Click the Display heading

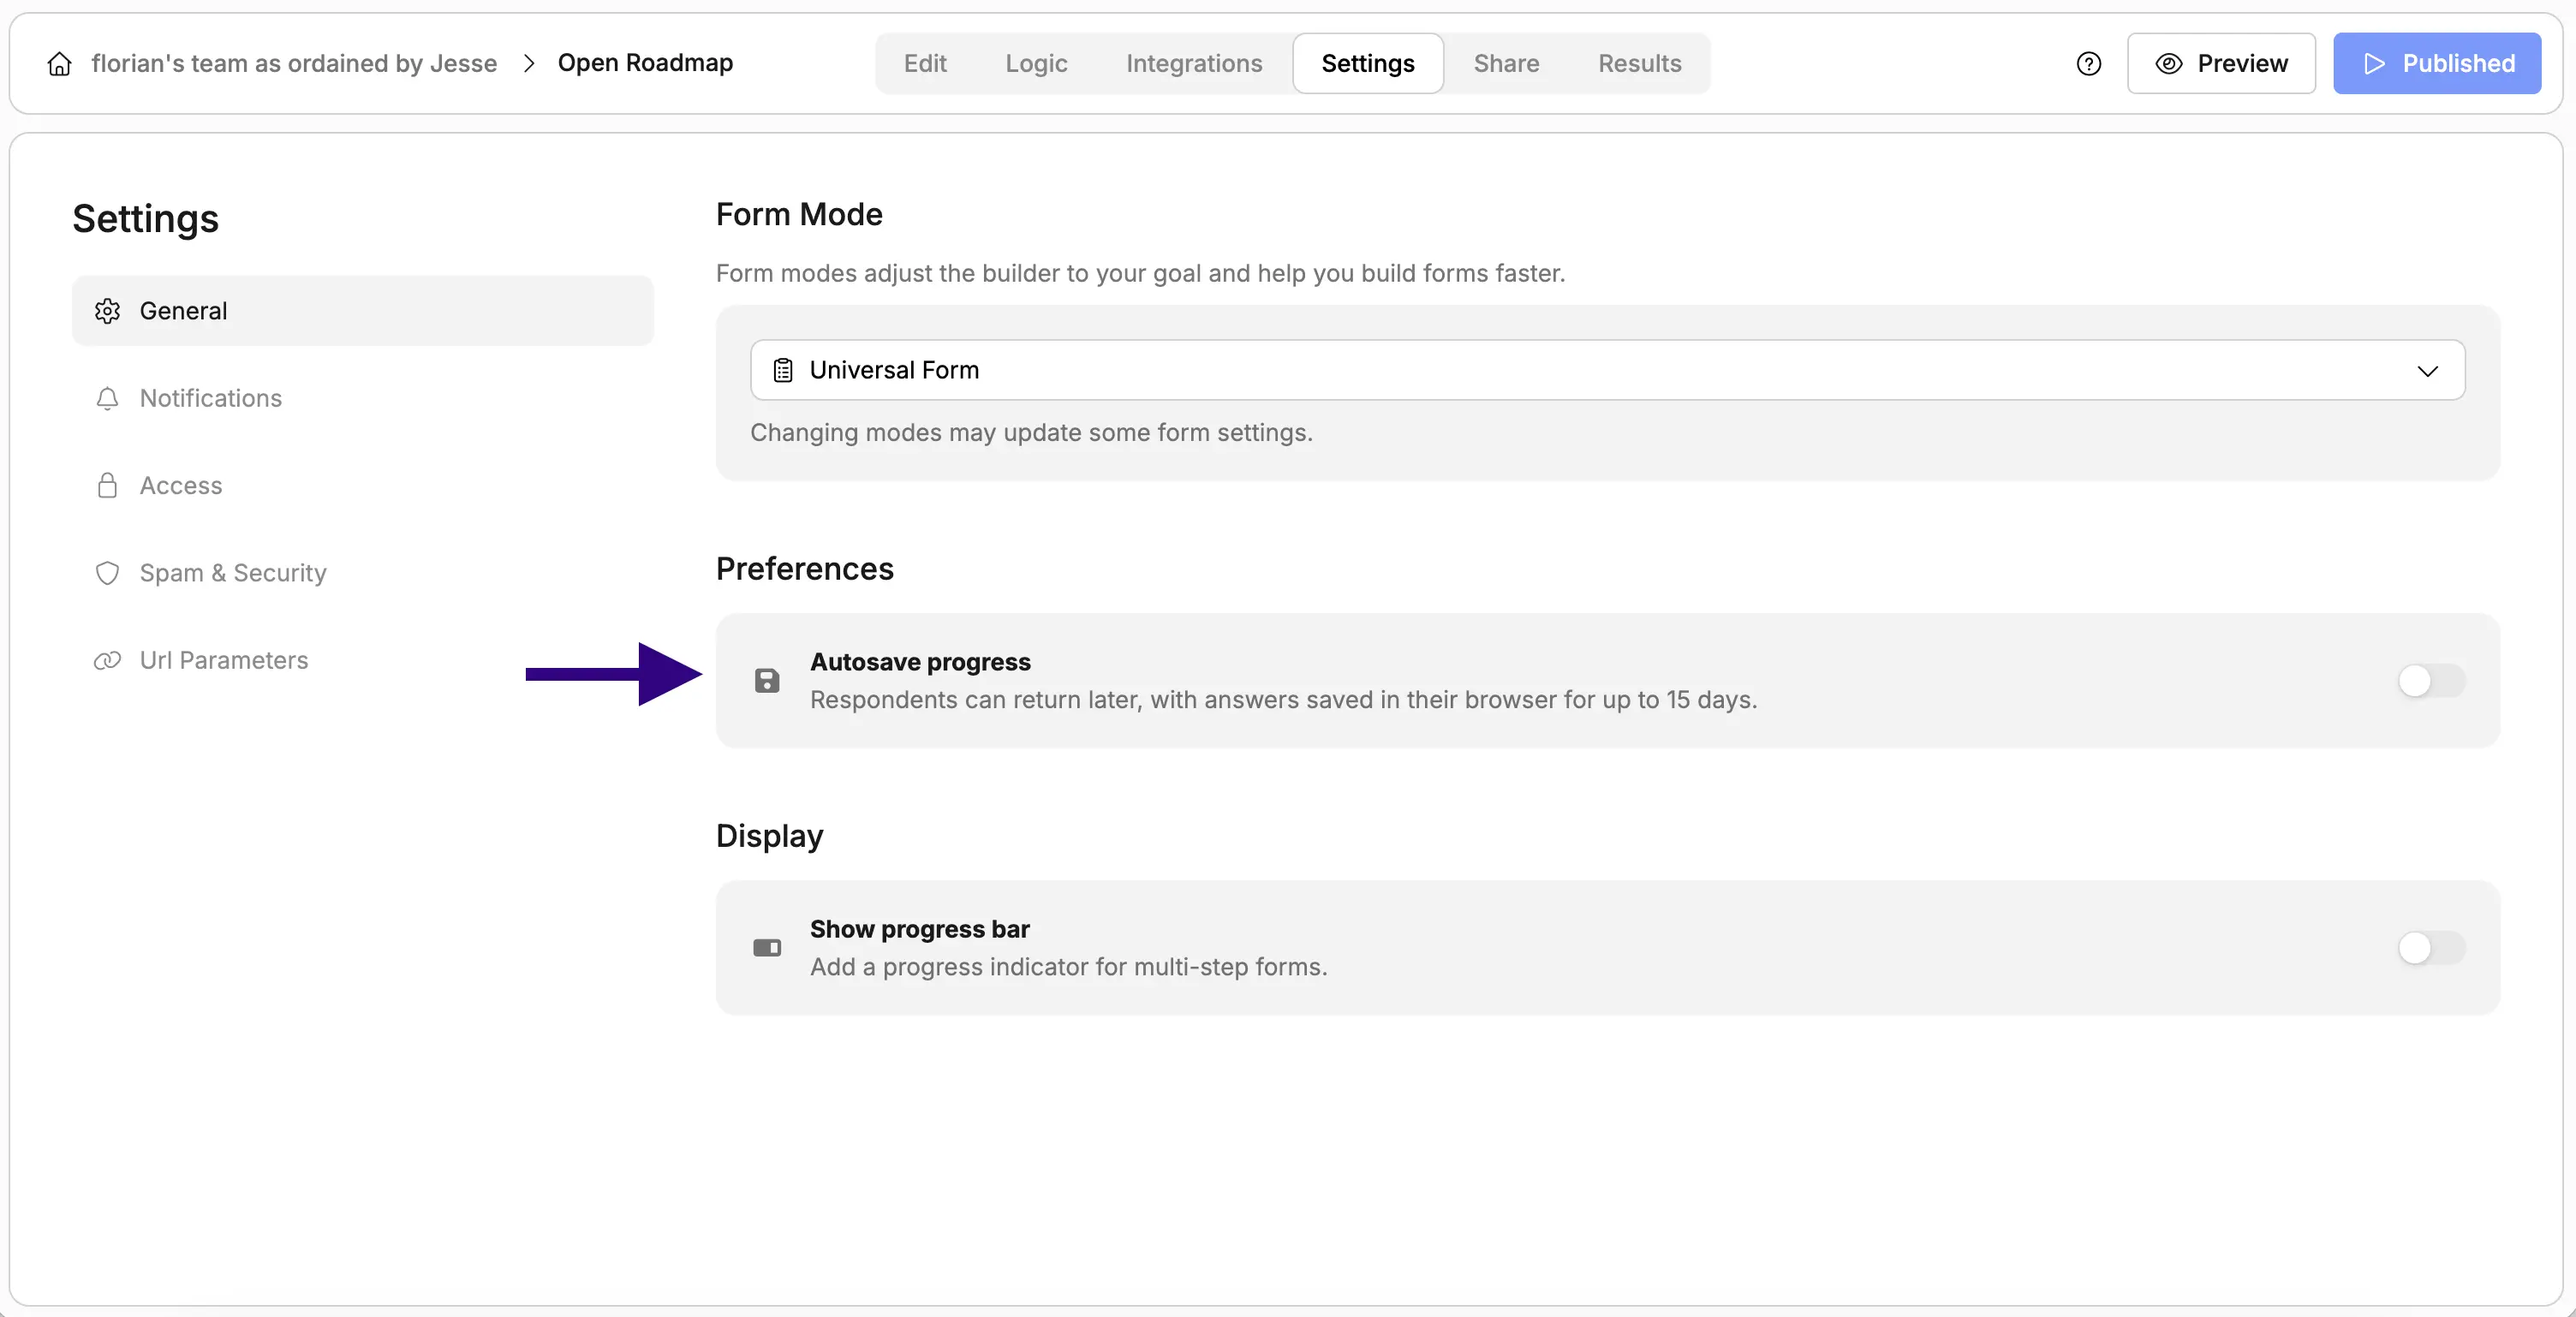coord(770,836)
